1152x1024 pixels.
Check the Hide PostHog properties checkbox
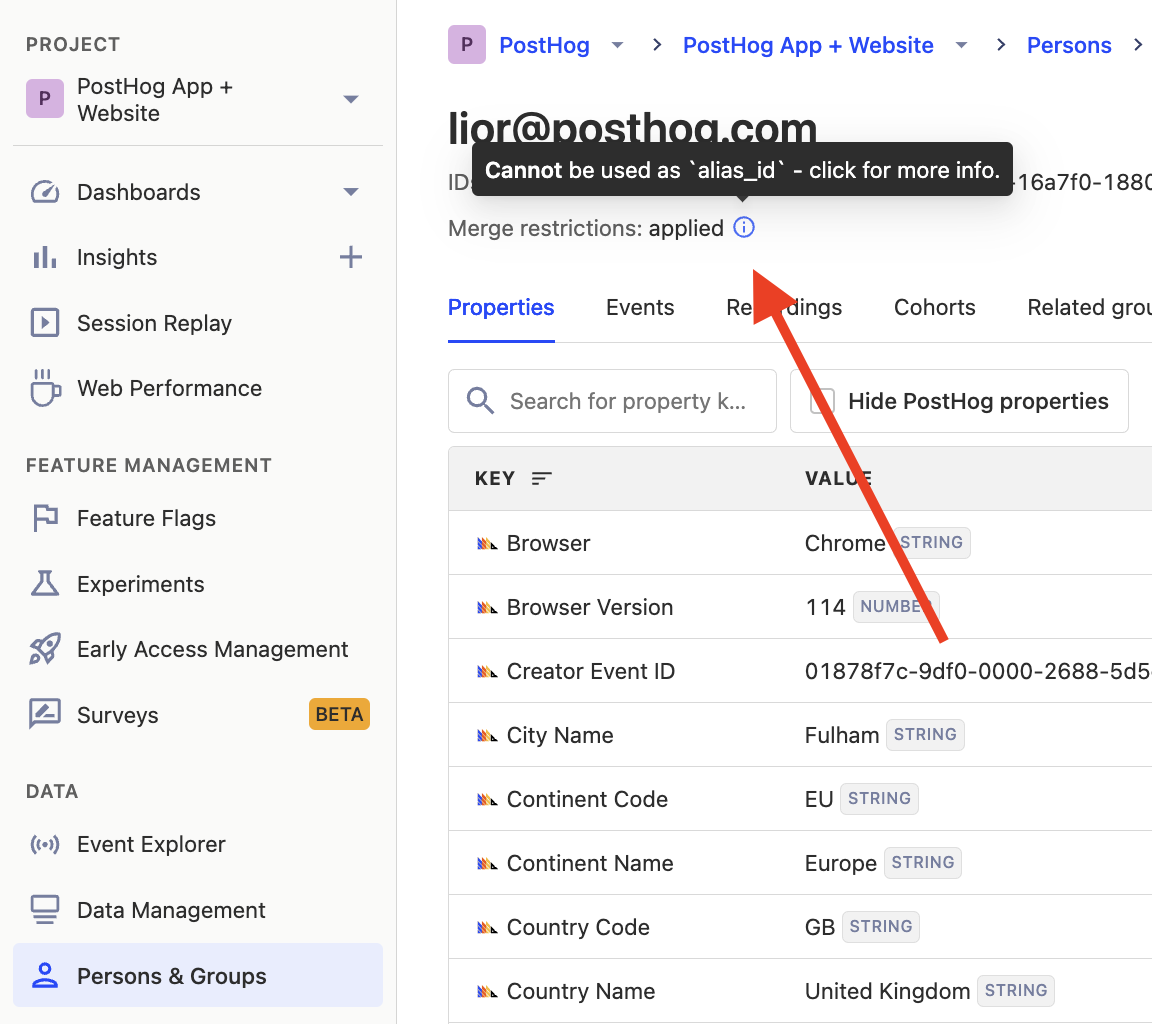pyautogui.click(x=822, y=401)
